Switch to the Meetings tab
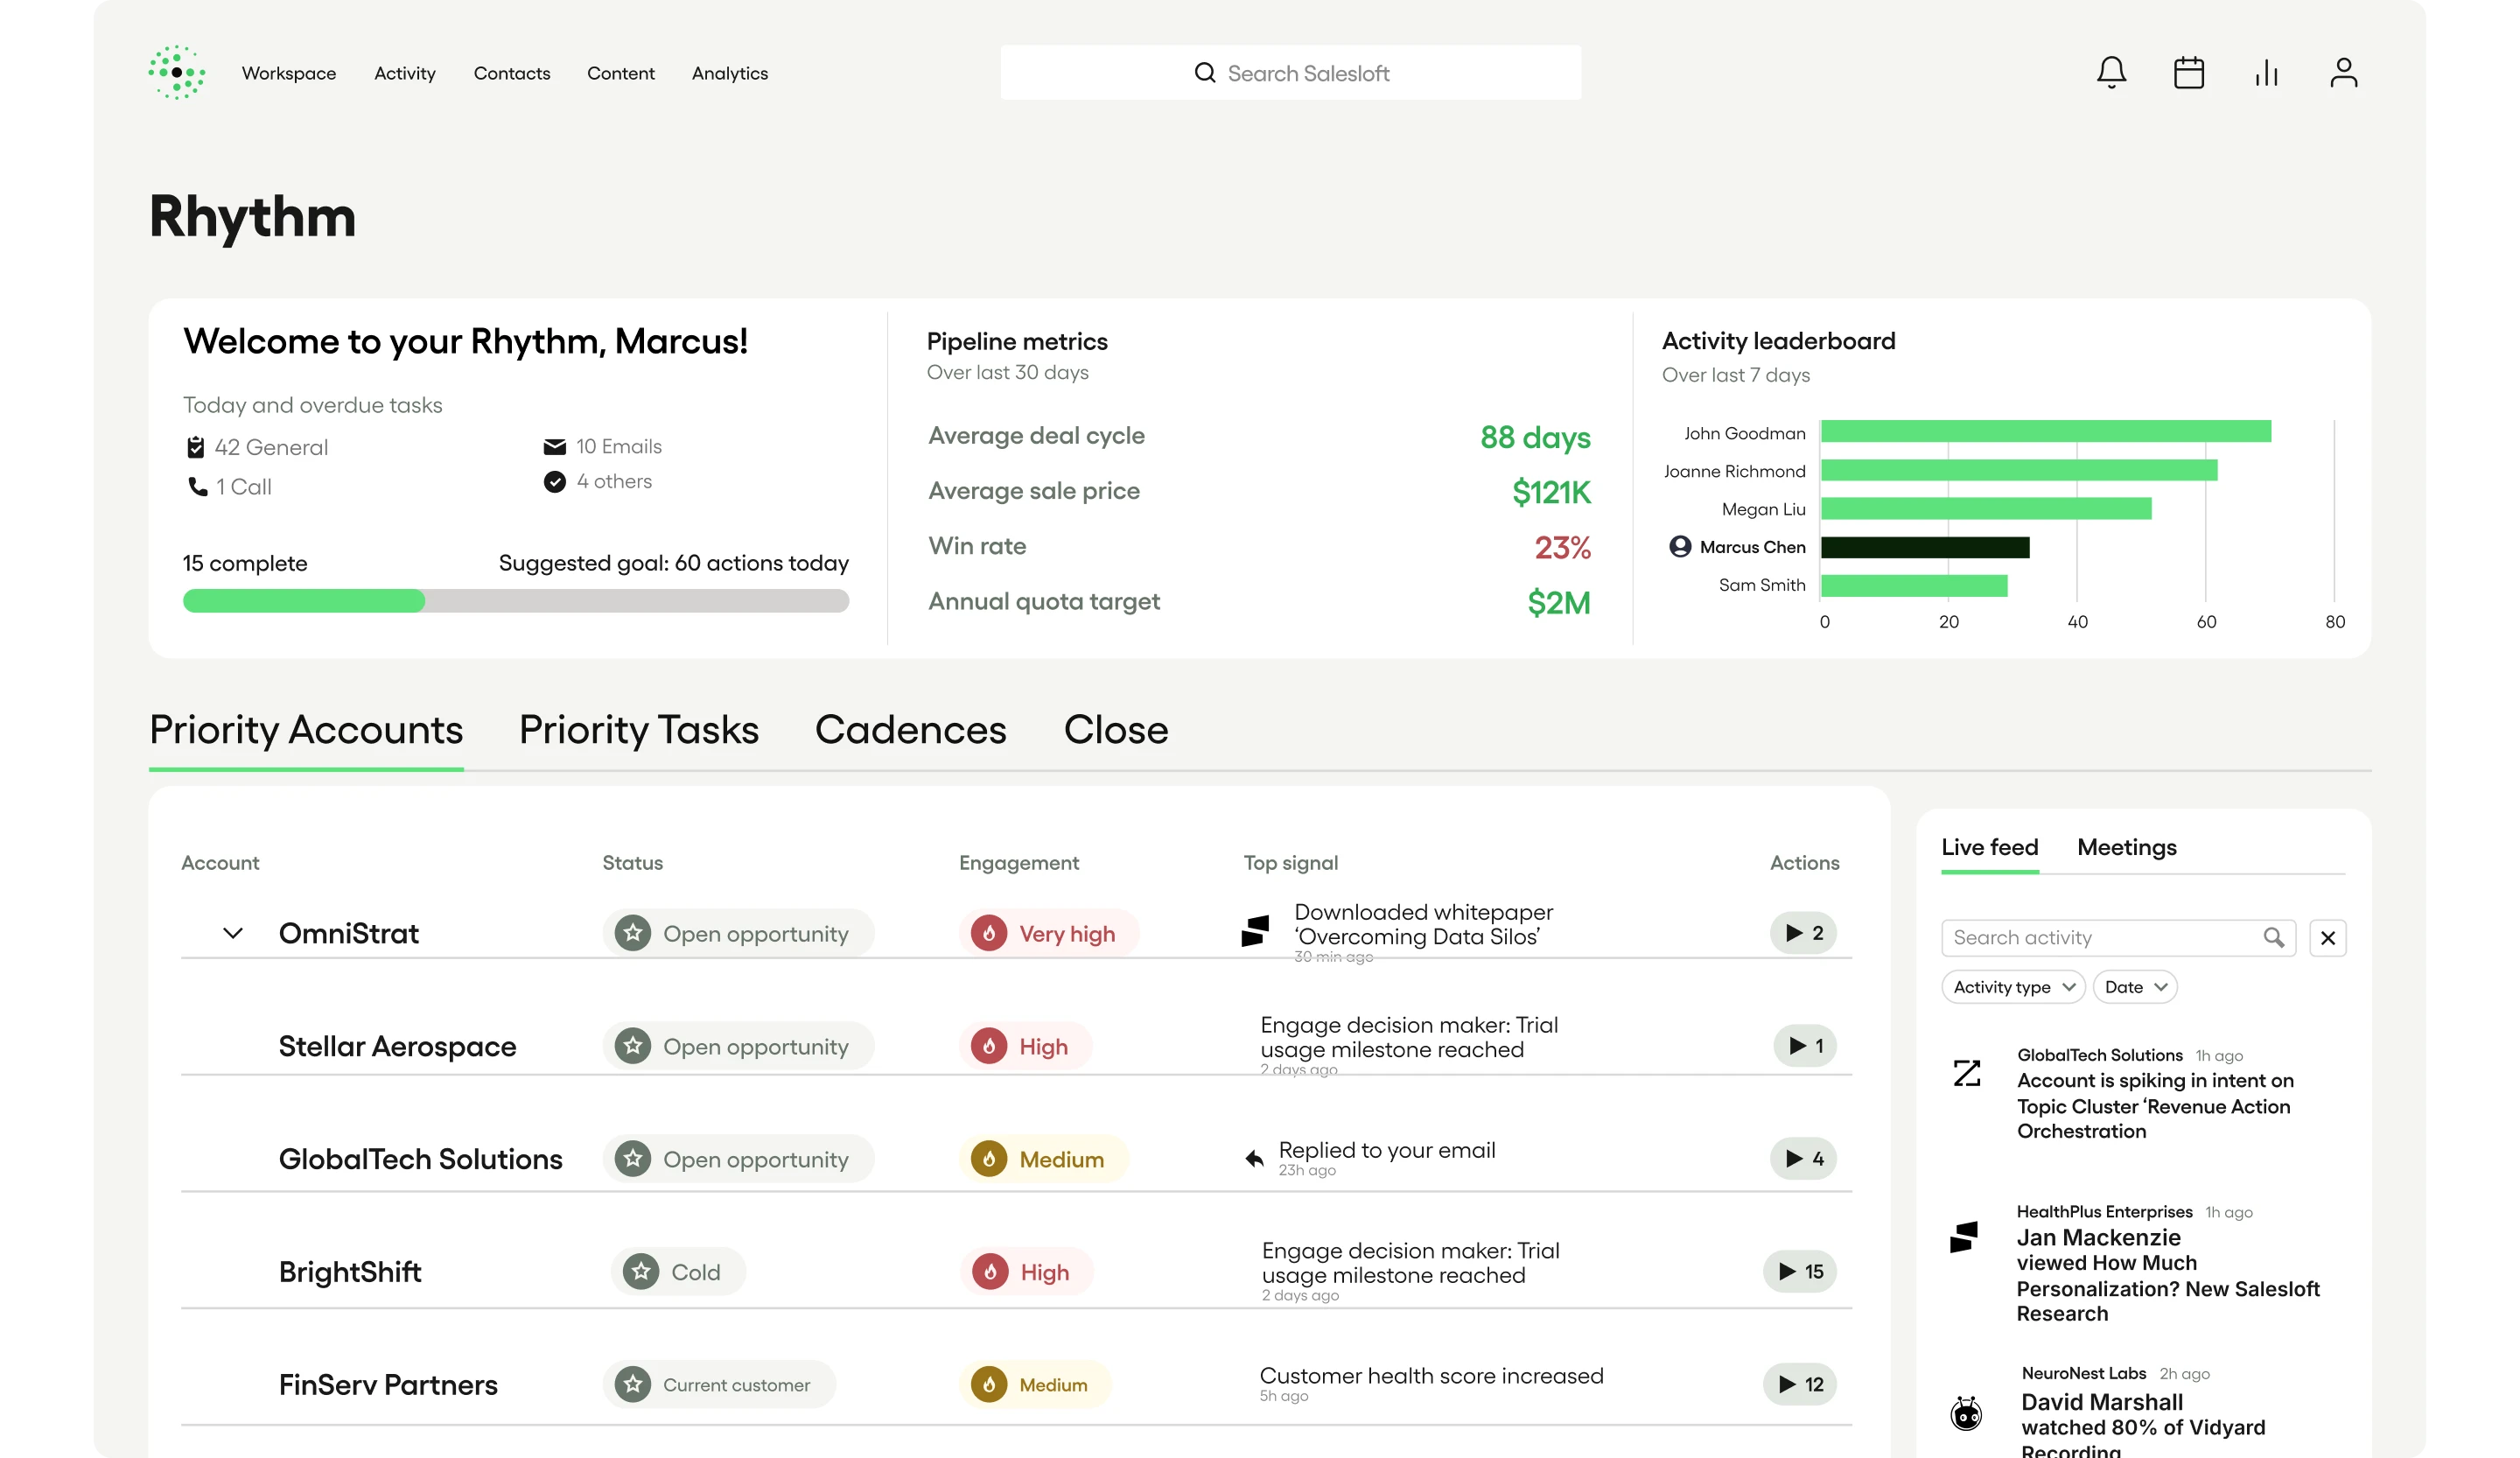This screenshot has width=2520, height=1458. (2126, 847)
